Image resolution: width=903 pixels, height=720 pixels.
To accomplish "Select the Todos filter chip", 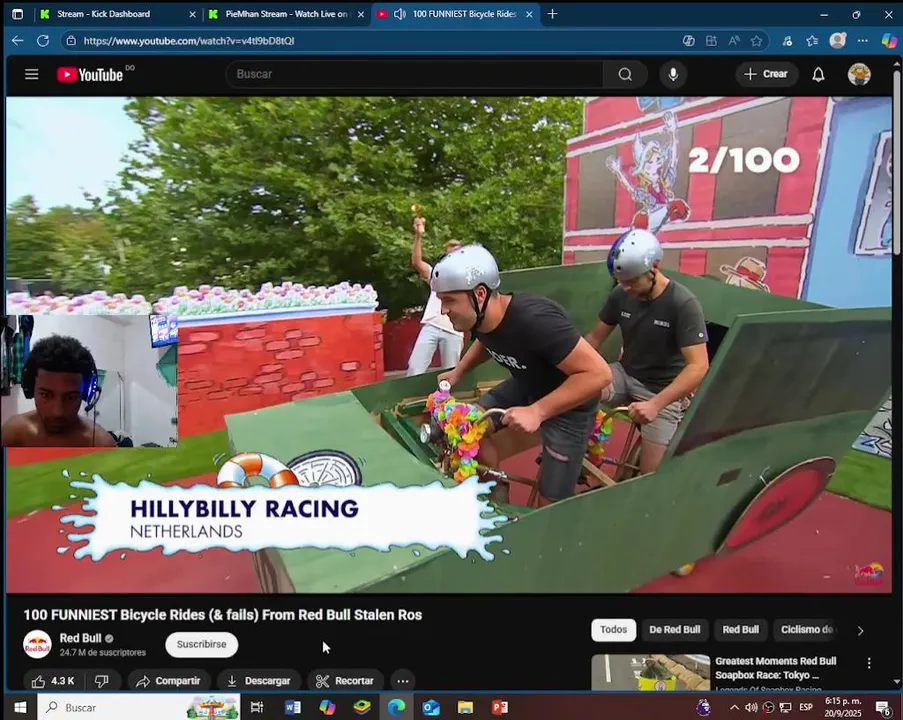I will point(613,630).
